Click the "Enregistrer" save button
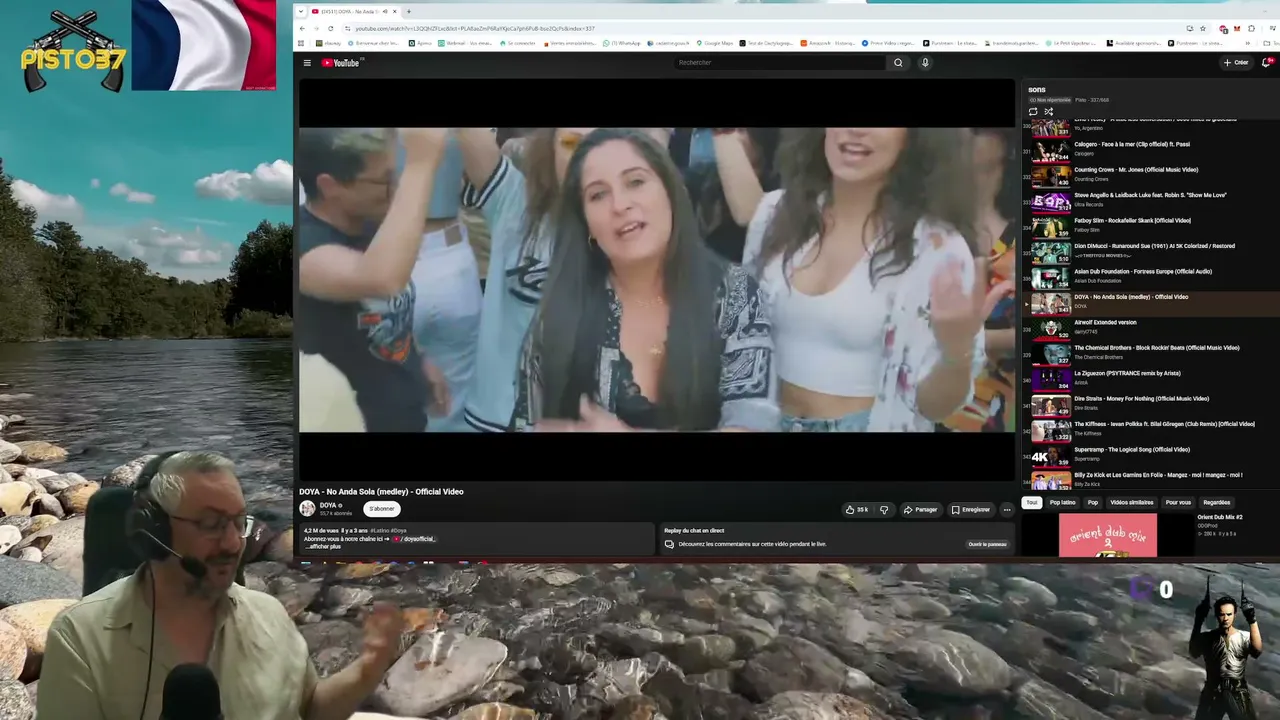The image size is (1280, 720). click(970, 510)
